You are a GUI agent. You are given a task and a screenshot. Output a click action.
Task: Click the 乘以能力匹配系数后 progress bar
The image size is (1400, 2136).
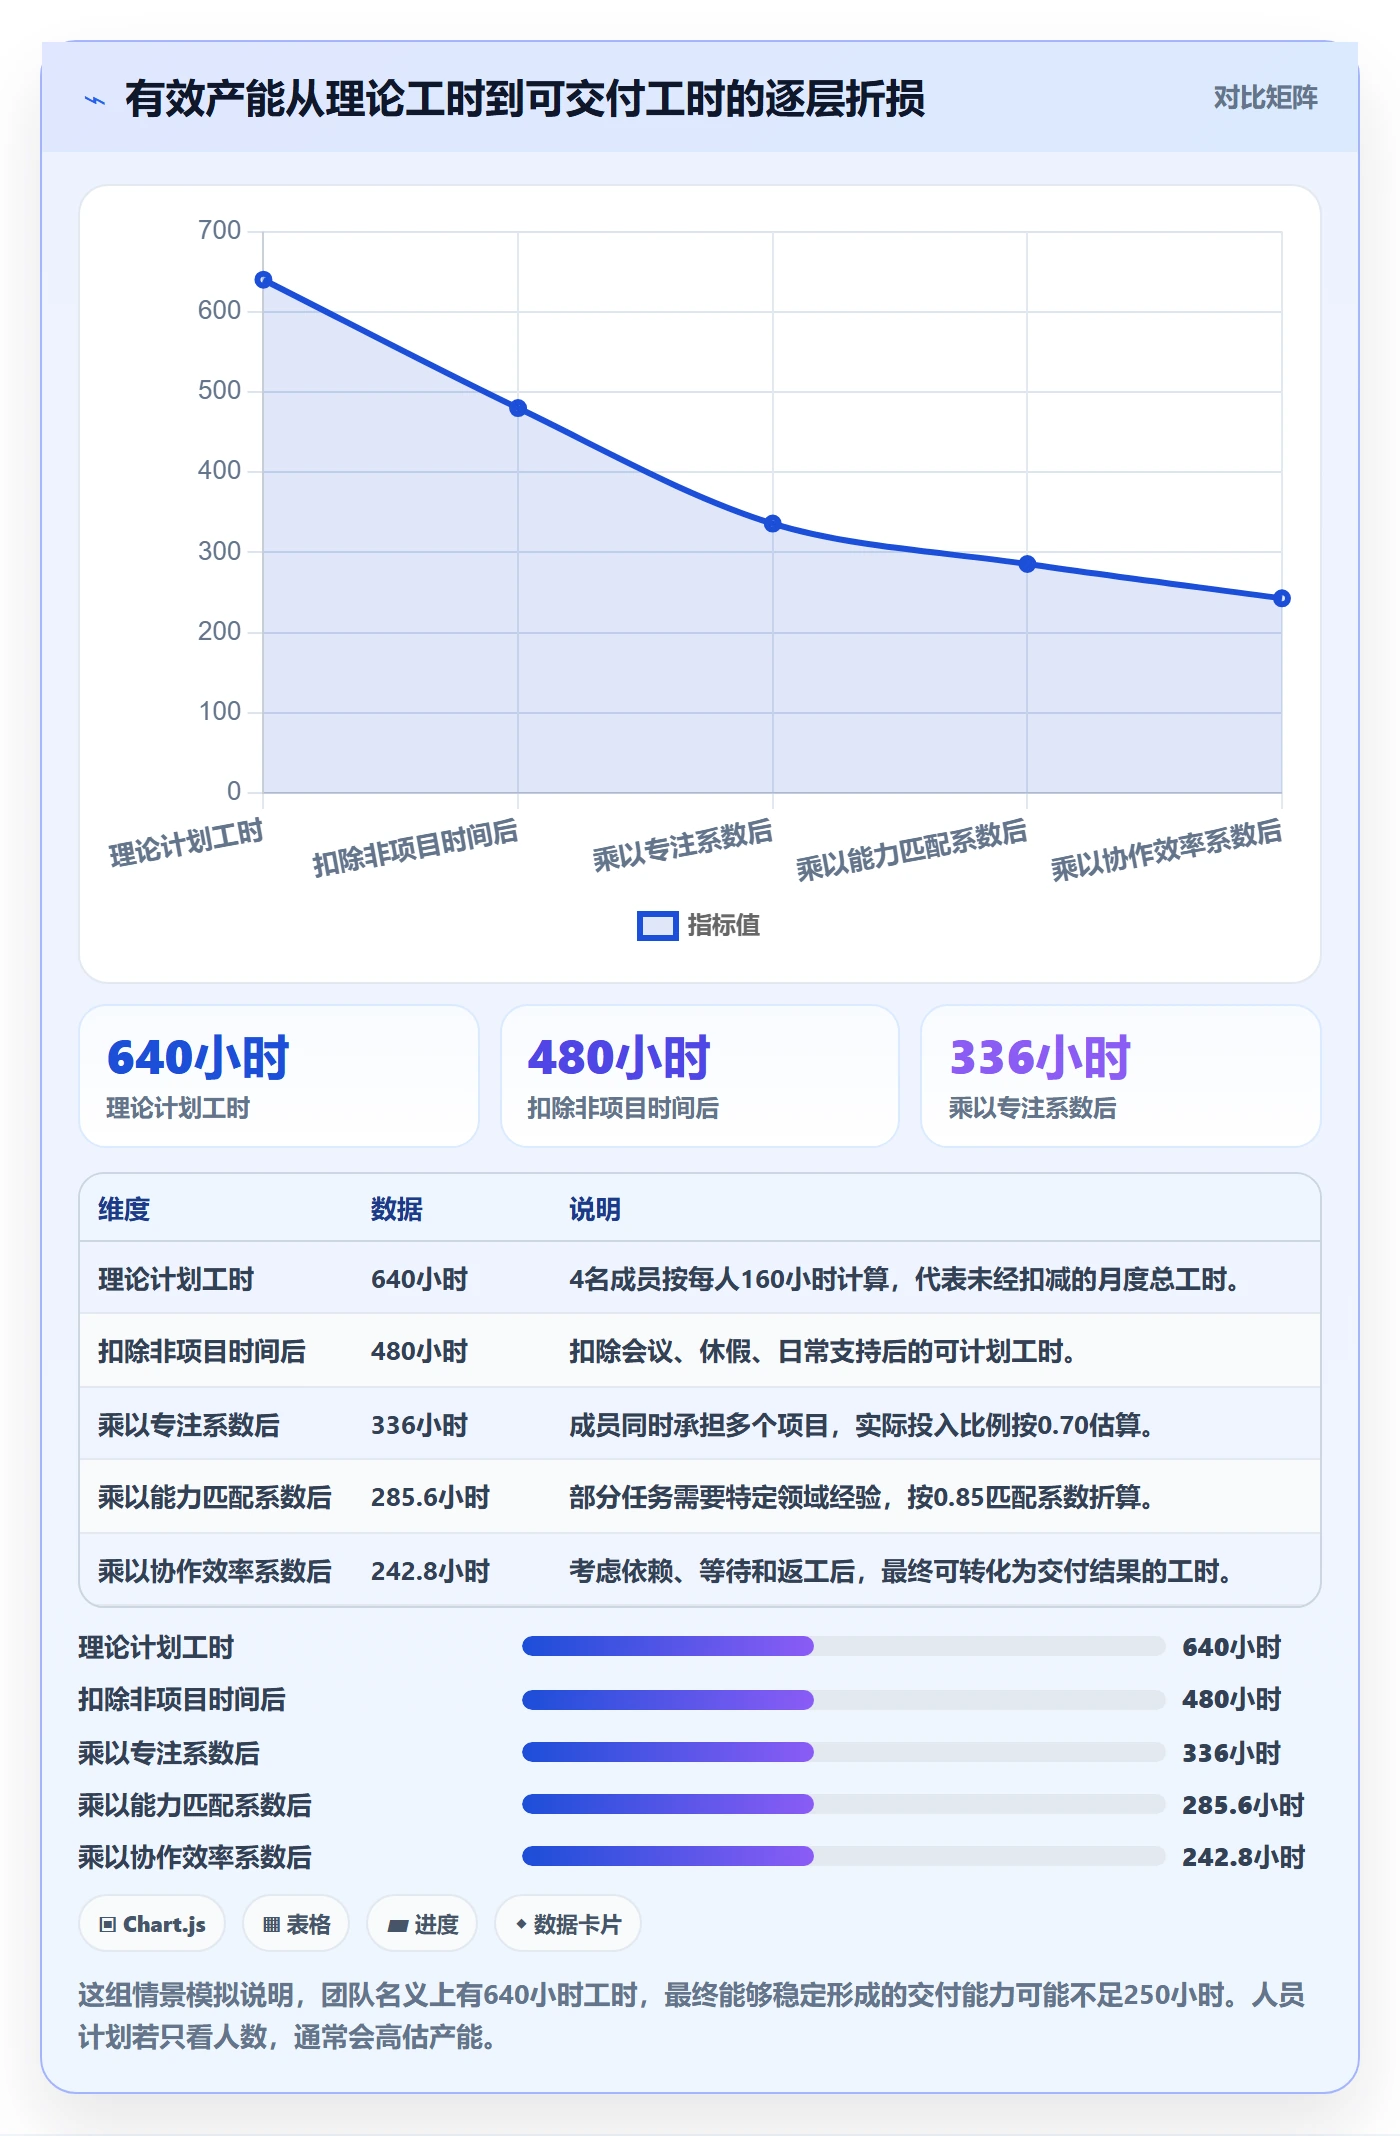(843, 1804)
